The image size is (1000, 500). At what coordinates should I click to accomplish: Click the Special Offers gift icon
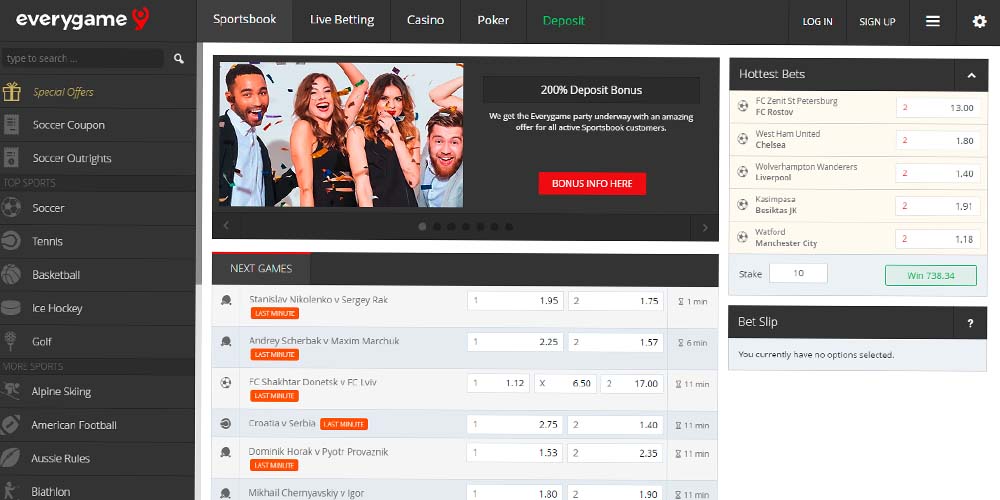coord(12,92)
